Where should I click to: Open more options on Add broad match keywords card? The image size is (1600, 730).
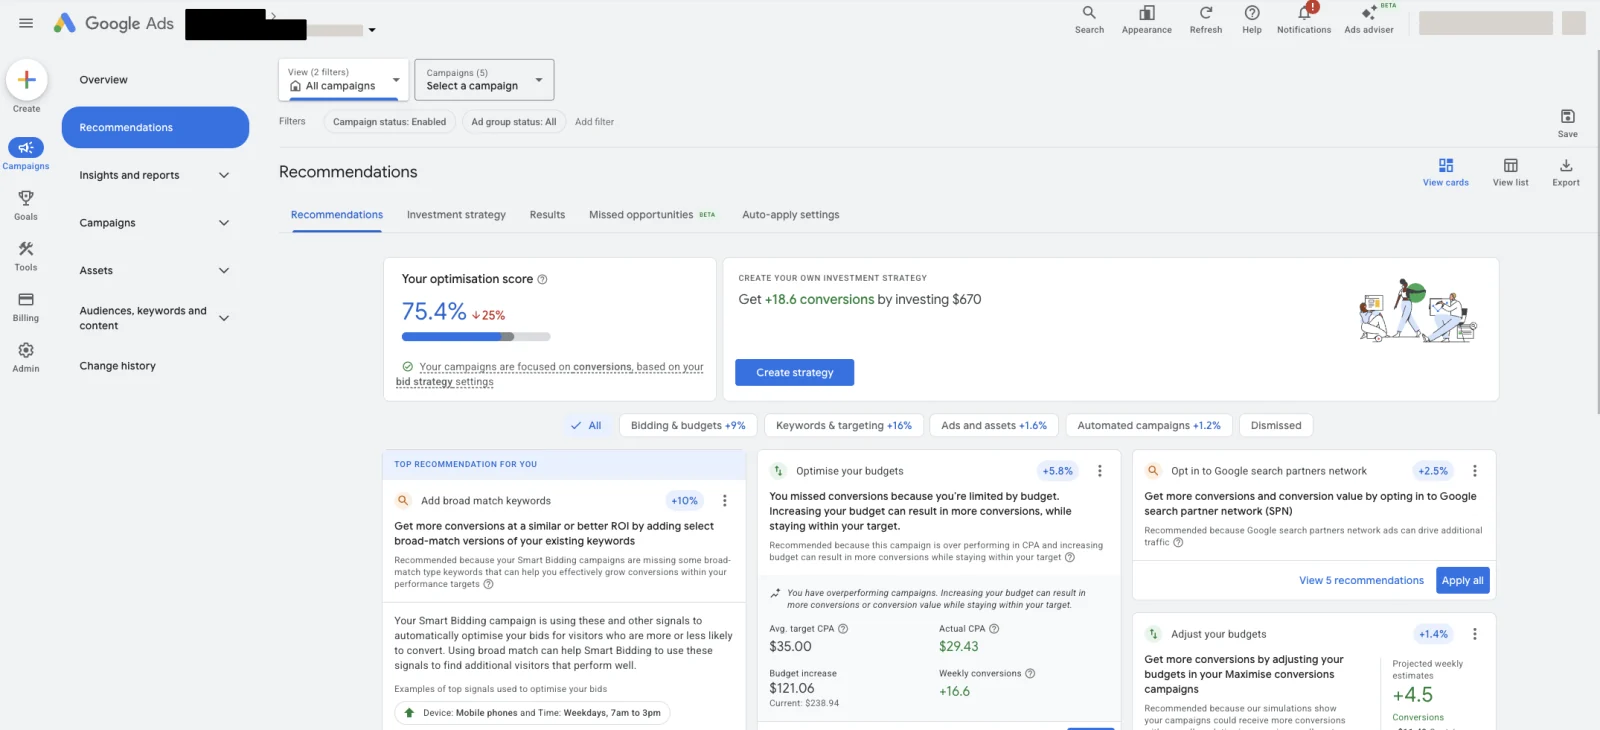[x=725, y=501]
